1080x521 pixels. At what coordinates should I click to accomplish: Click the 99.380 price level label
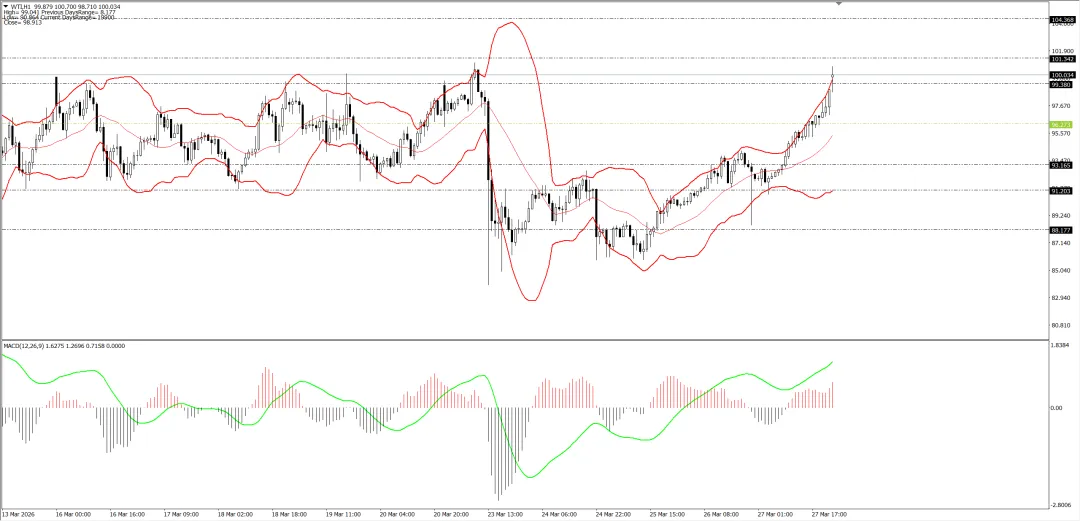tap(1063, 84)
